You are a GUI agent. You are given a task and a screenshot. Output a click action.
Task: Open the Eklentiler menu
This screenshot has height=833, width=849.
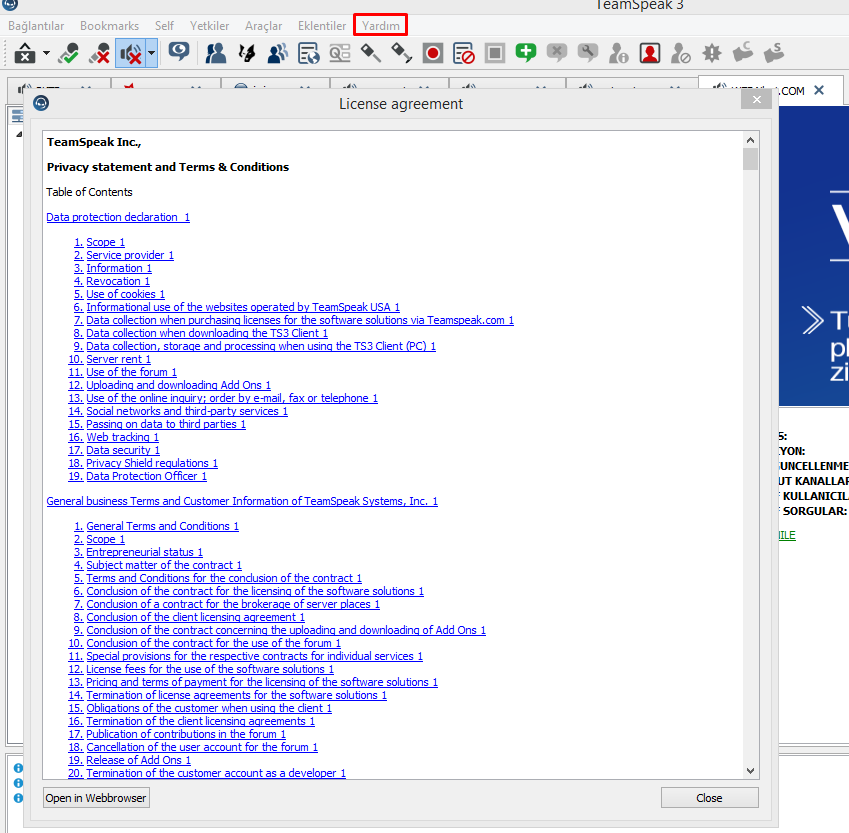point(322,25)
